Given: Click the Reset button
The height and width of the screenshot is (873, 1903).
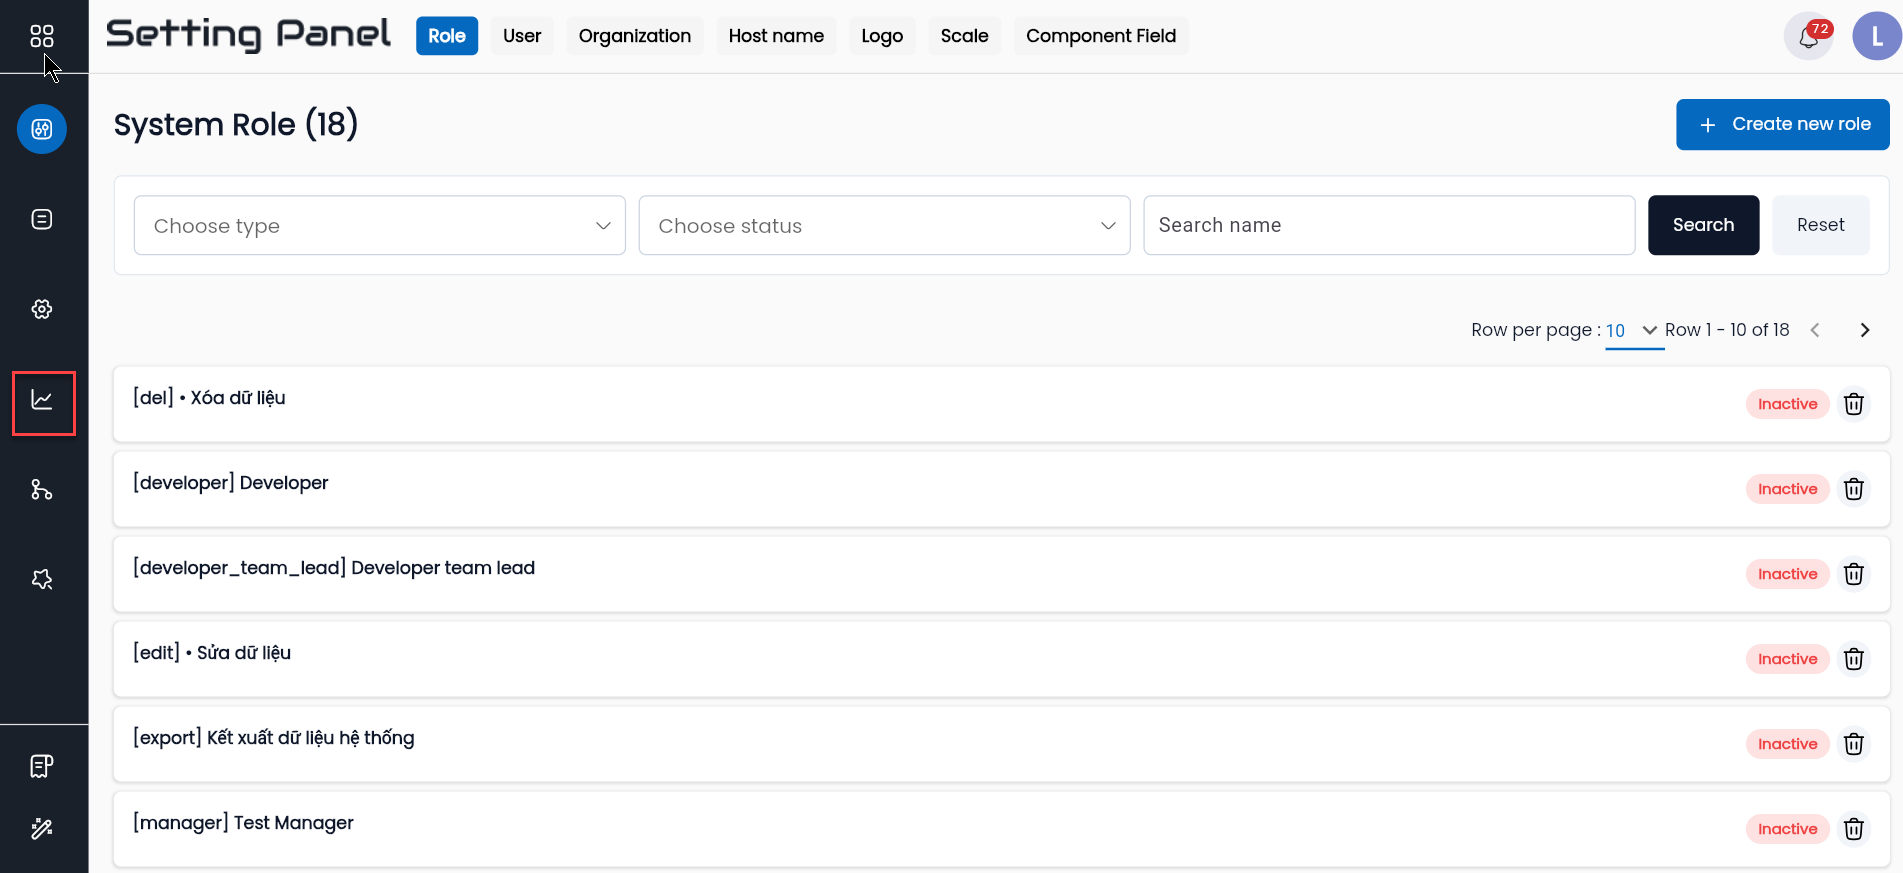Looking at the screenshot, I should 1821,225.
